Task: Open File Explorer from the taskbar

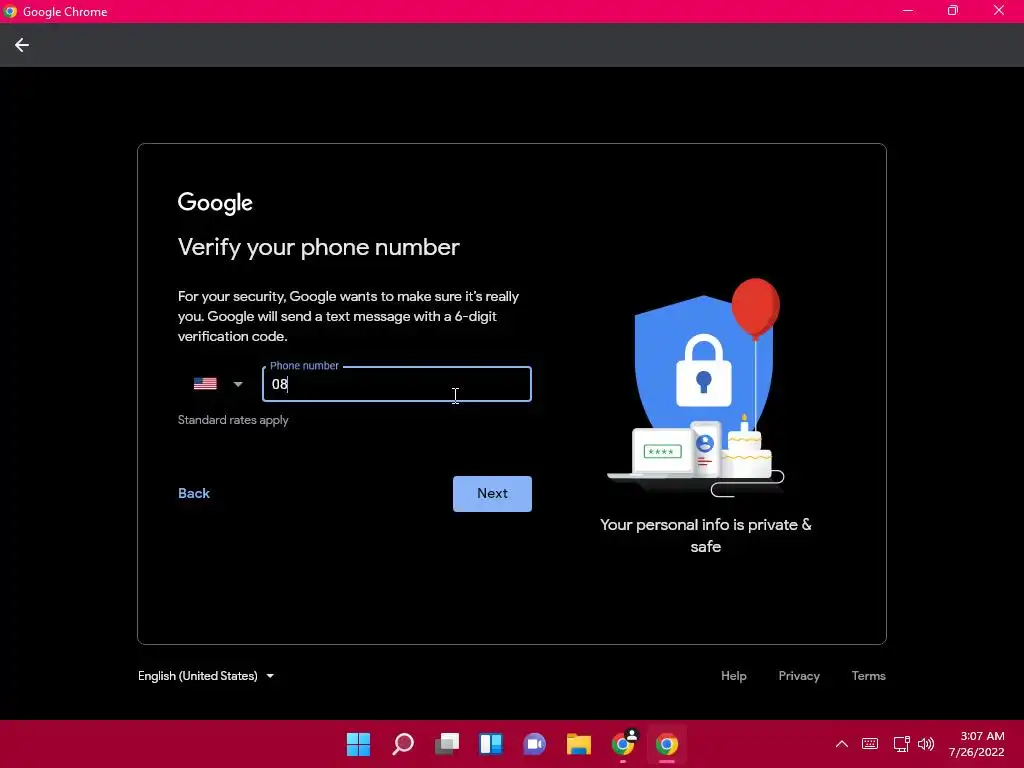Action: [579, 744]
